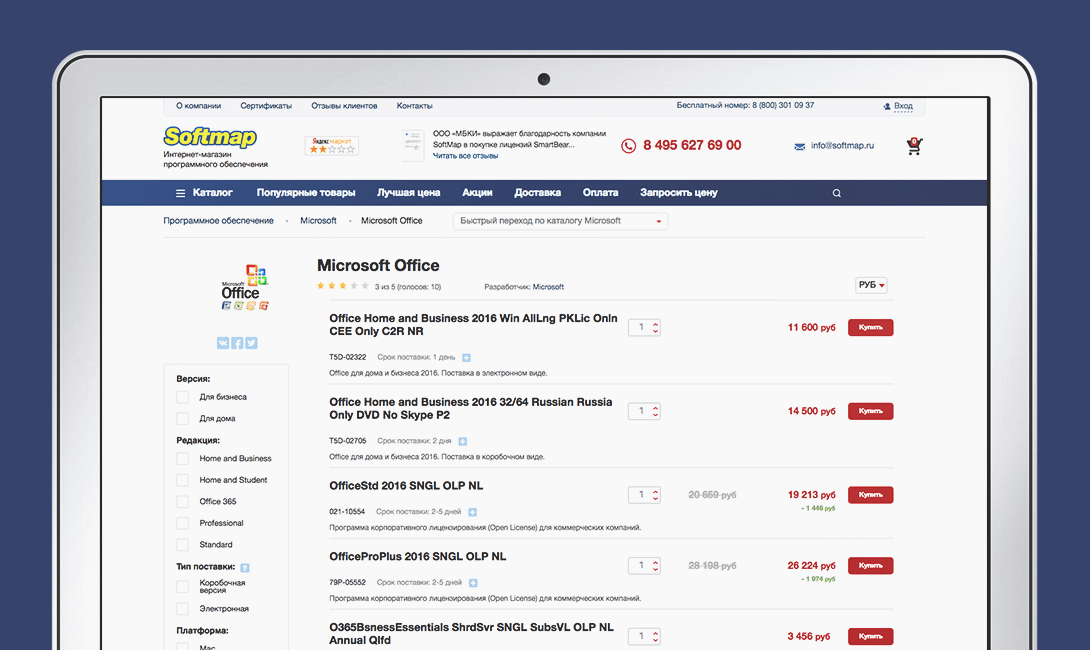Expand delivery info plus for T5D-02322
Screen dimensions: 1090x650
click(x=466, y=357)
